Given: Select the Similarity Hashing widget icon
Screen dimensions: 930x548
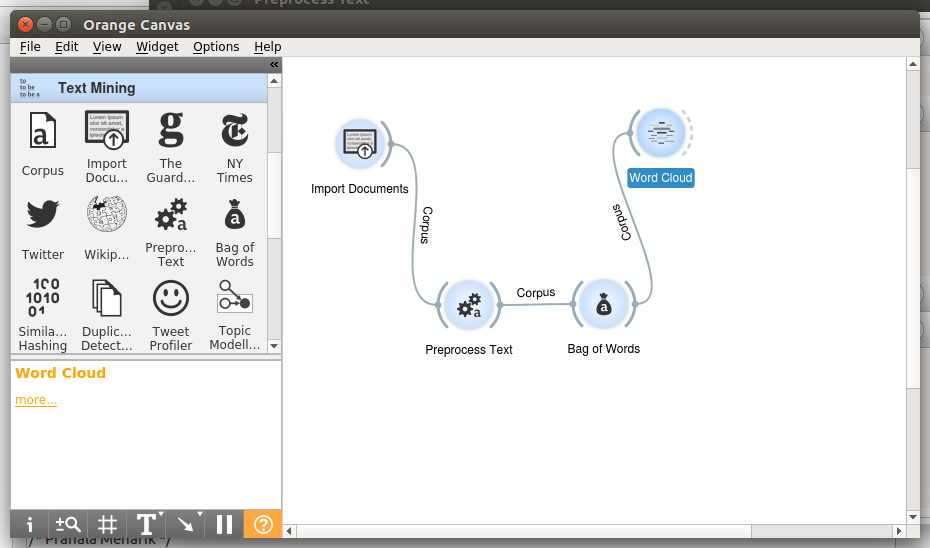Looking at the screenshot, I should 43,298.
